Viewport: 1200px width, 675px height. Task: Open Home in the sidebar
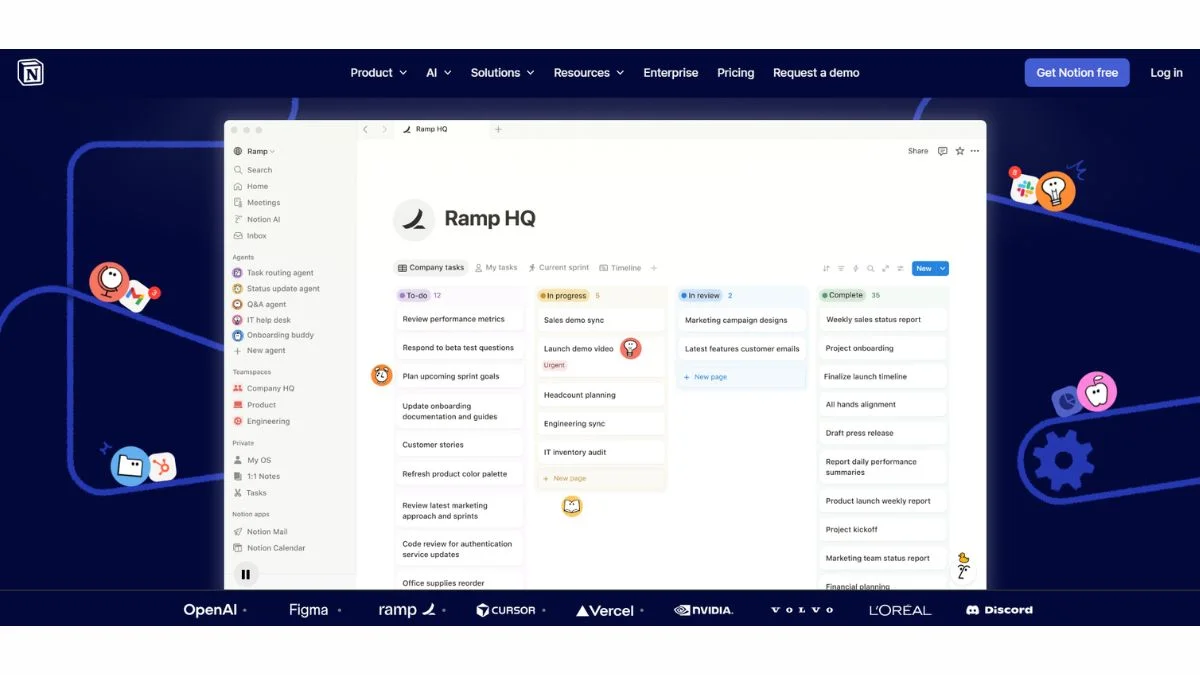250,186
